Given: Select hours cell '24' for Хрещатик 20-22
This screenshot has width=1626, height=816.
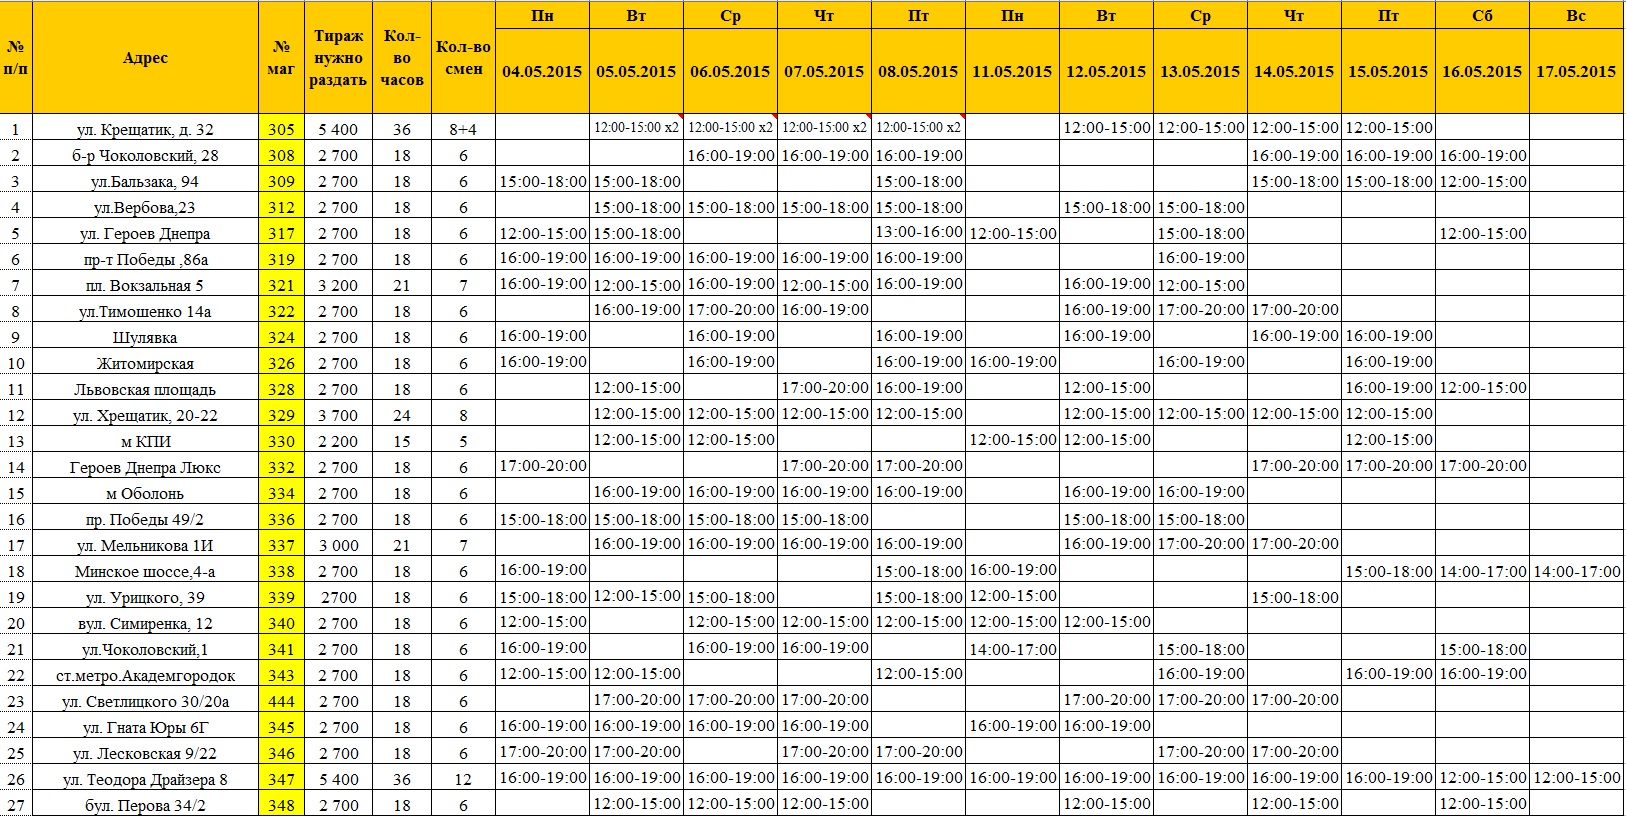Looking at the screenshot, I should [x=402, y=415].
